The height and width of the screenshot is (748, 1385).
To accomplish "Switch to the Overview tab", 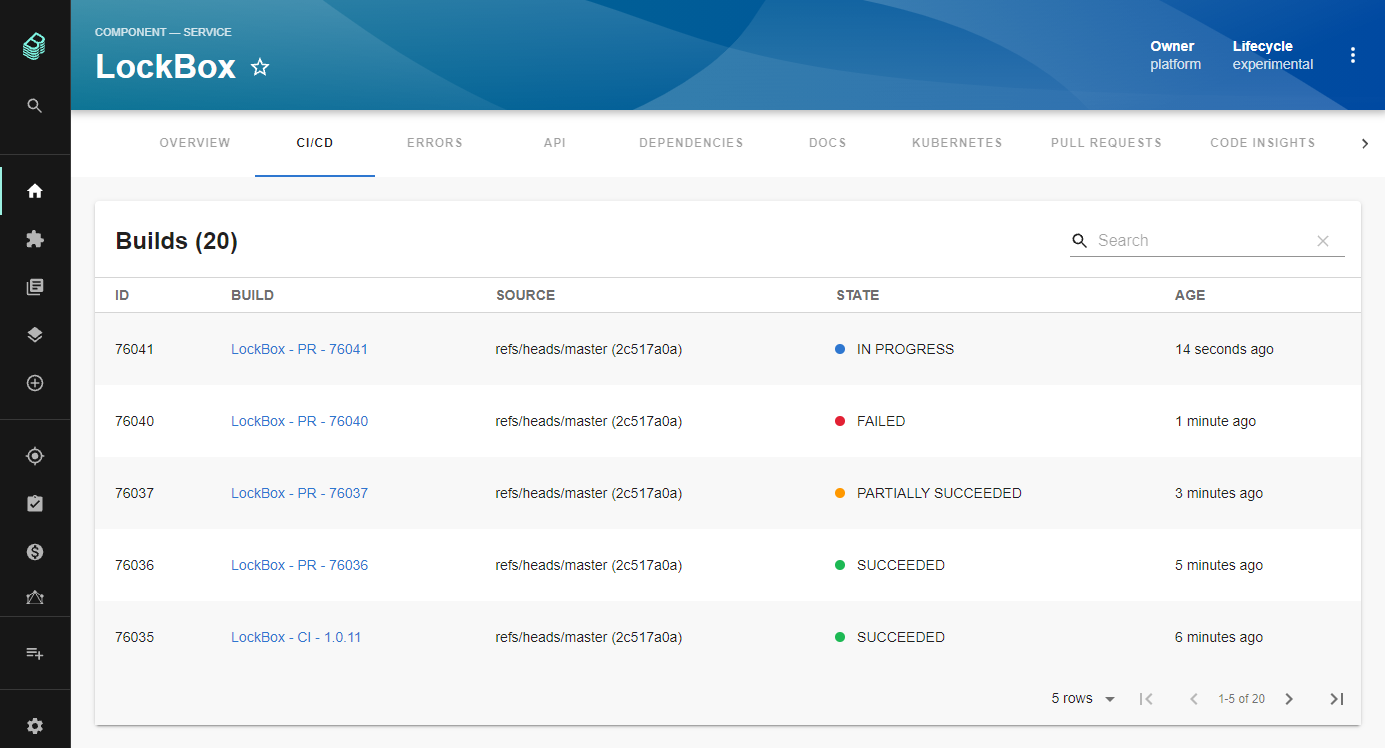I will pos(195,143).
